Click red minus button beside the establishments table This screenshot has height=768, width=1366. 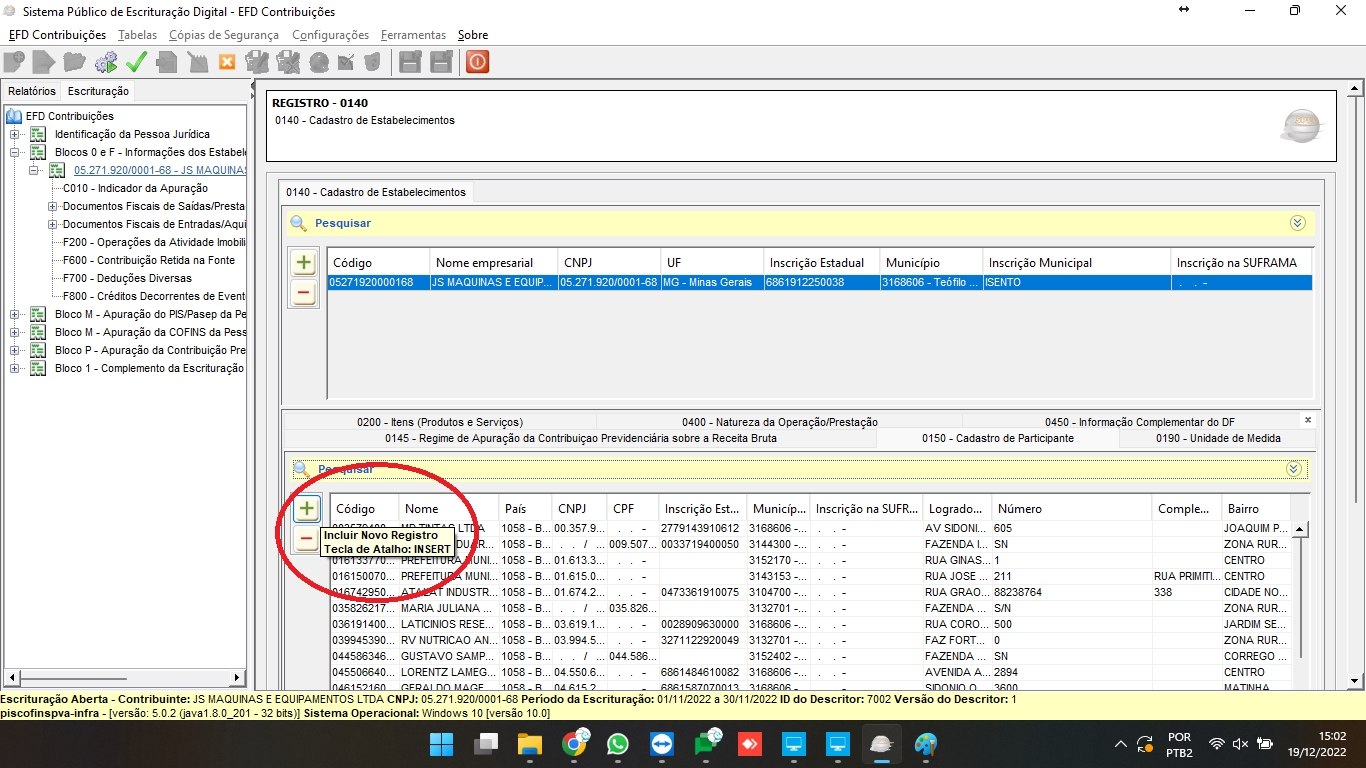point(304,293)
